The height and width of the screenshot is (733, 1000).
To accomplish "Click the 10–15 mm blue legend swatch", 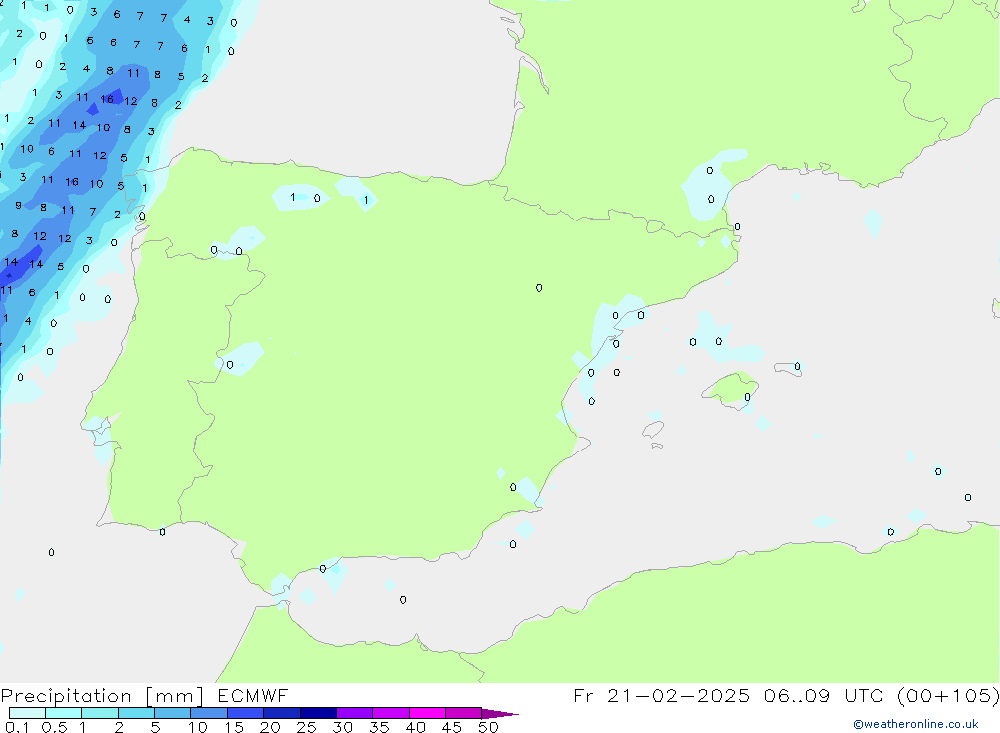I will click(x=209, y=713).
